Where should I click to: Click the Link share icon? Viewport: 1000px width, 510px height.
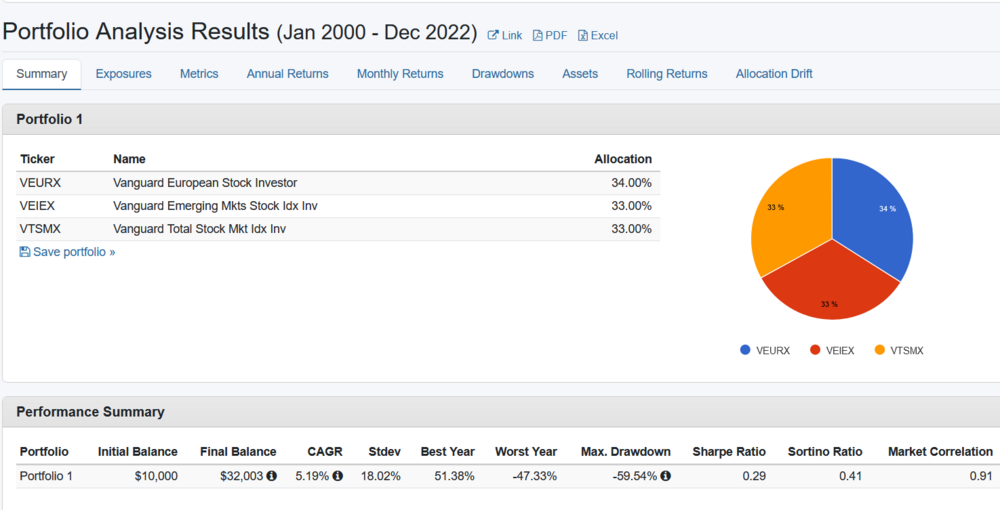(493, 36)
